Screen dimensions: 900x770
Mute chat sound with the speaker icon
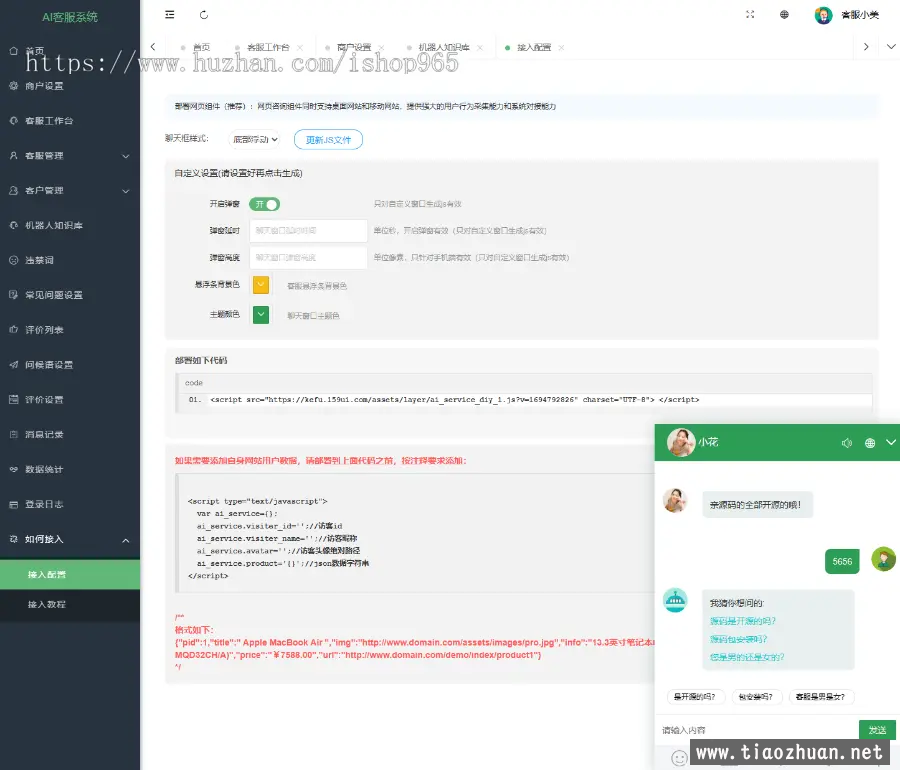(847, 443)
